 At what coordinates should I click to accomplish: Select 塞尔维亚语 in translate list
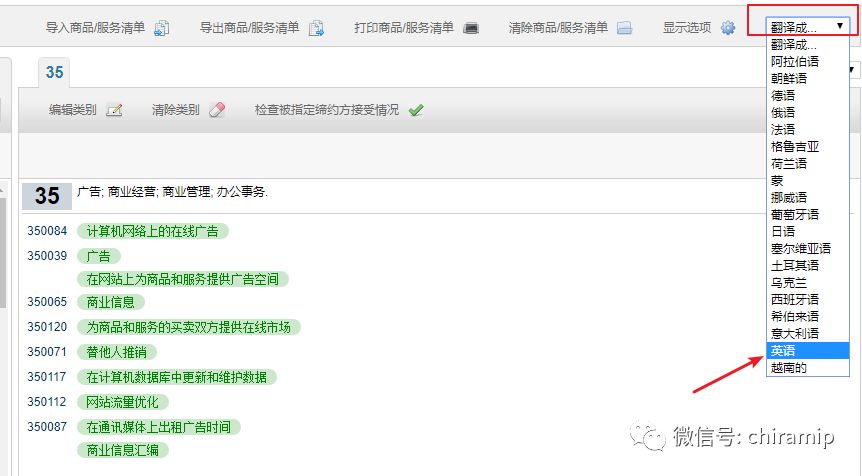point(807,248)
